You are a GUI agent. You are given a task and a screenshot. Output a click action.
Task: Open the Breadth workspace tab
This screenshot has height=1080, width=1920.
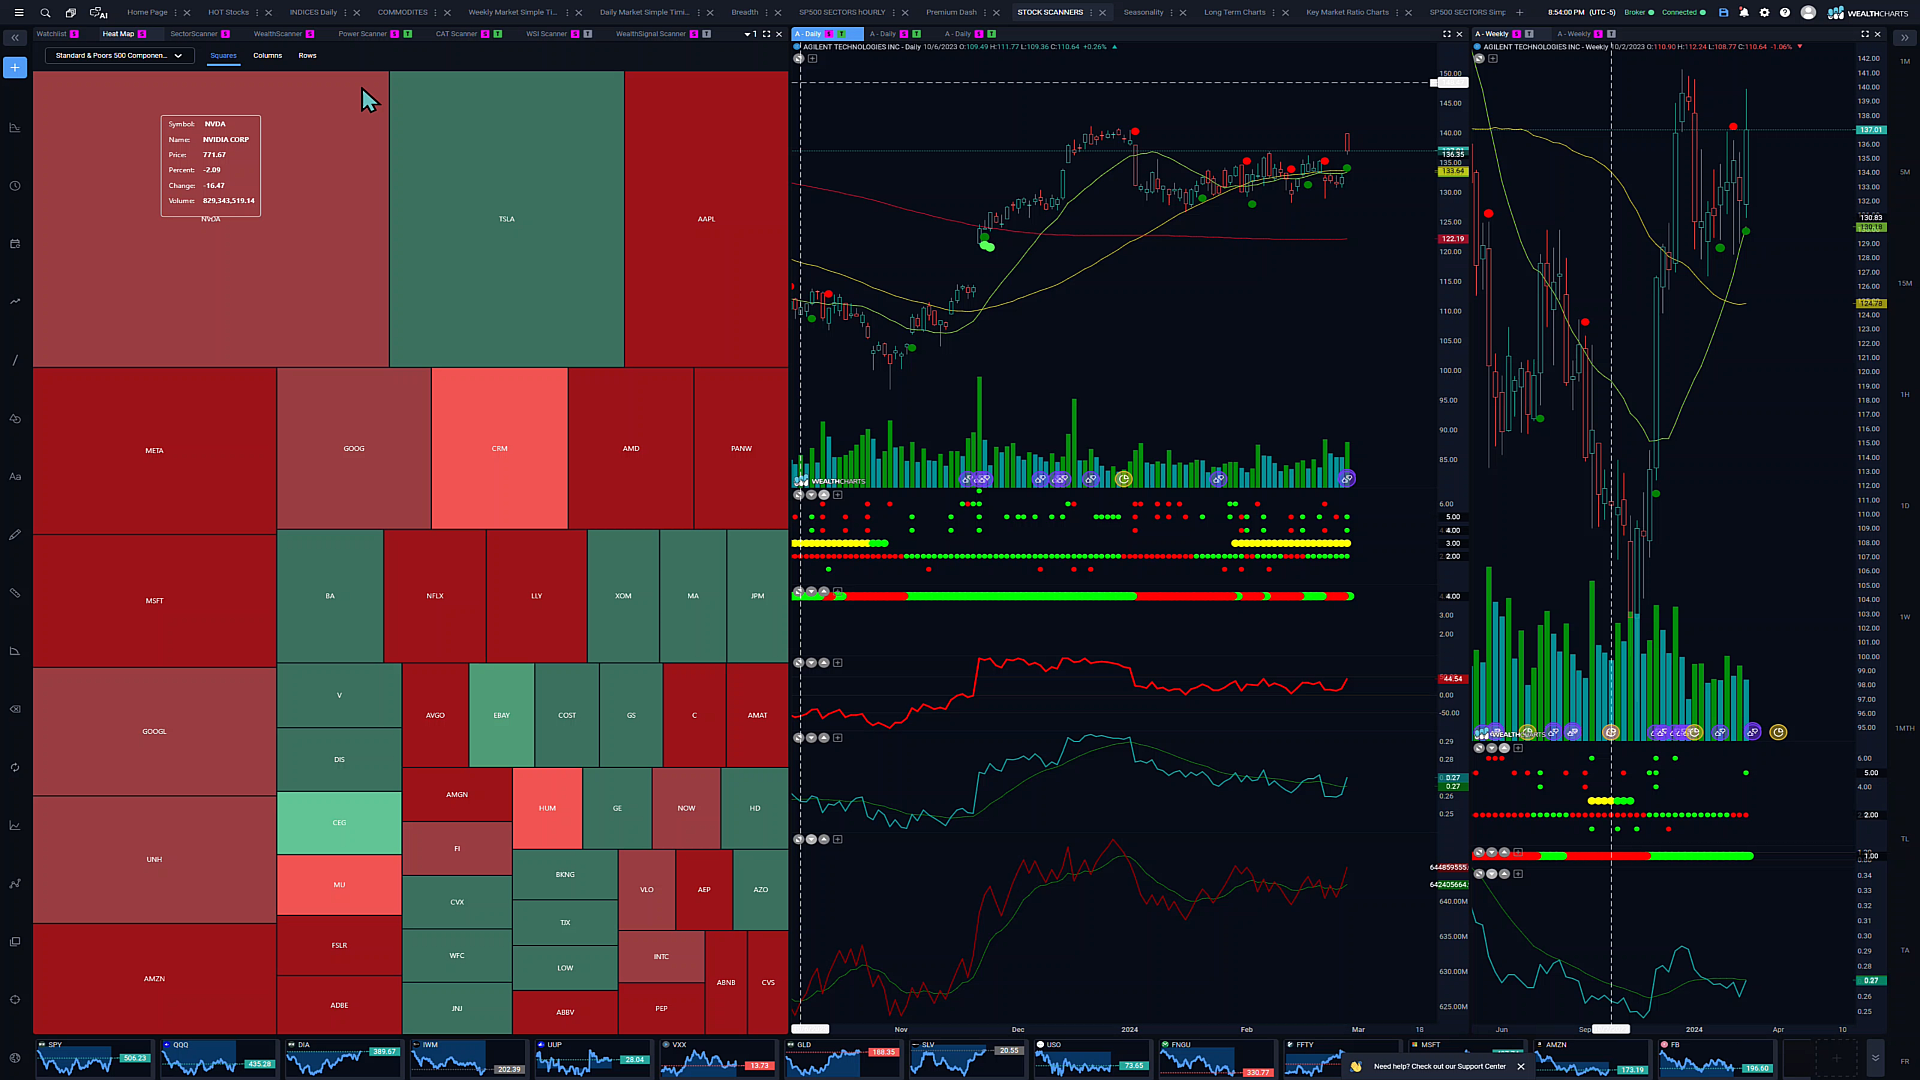(x=744, y=13)
